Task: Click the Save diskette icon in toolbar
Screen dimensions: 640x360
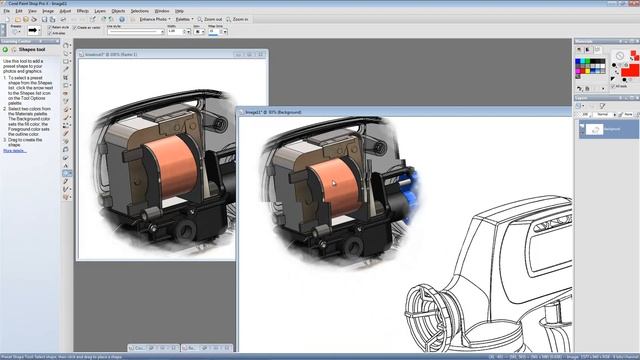Action: (44, 19)
